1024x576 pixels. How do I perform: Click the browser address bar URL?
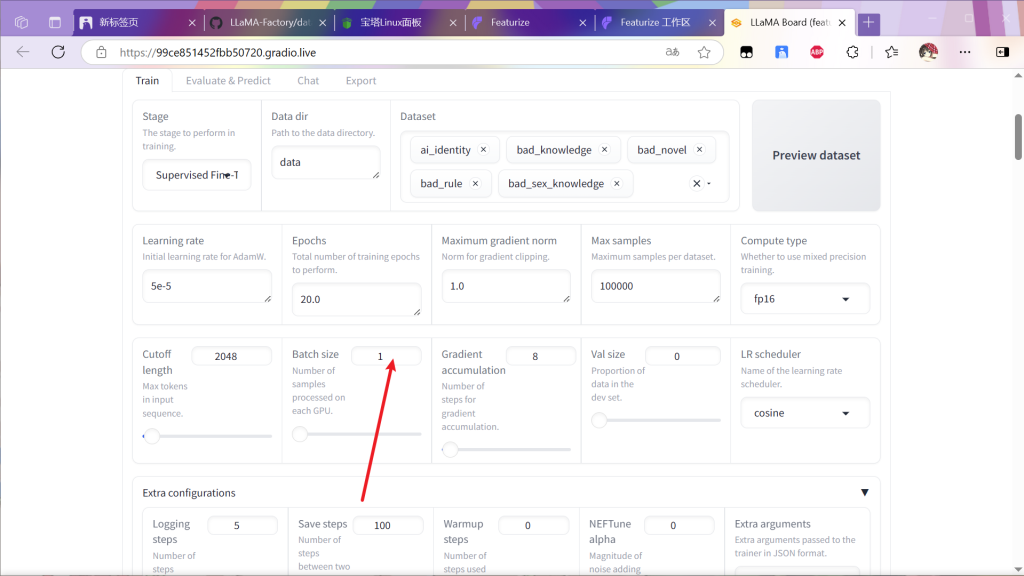point(218,52)
